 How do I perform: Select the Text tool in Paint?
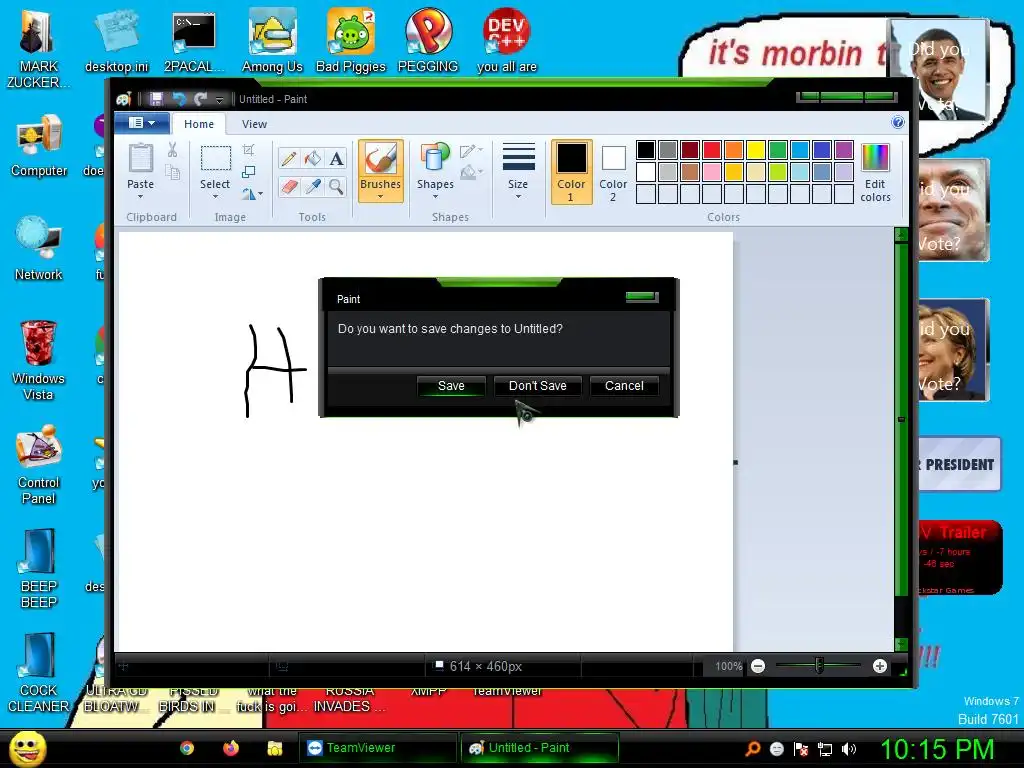(336, 159)
